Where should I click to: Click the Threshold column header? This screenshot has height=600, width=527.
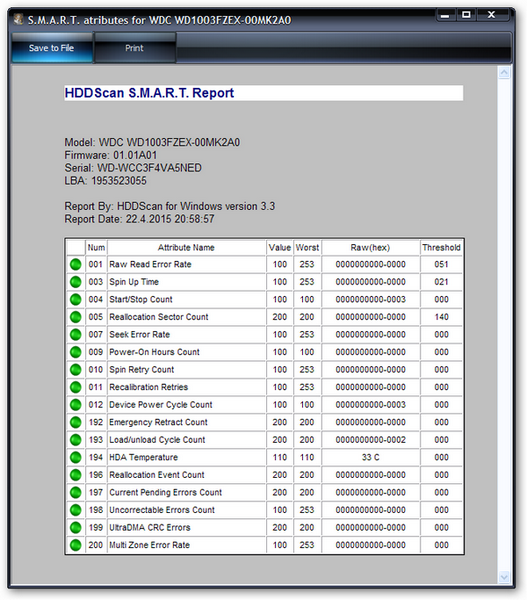(x=441, y=248)
